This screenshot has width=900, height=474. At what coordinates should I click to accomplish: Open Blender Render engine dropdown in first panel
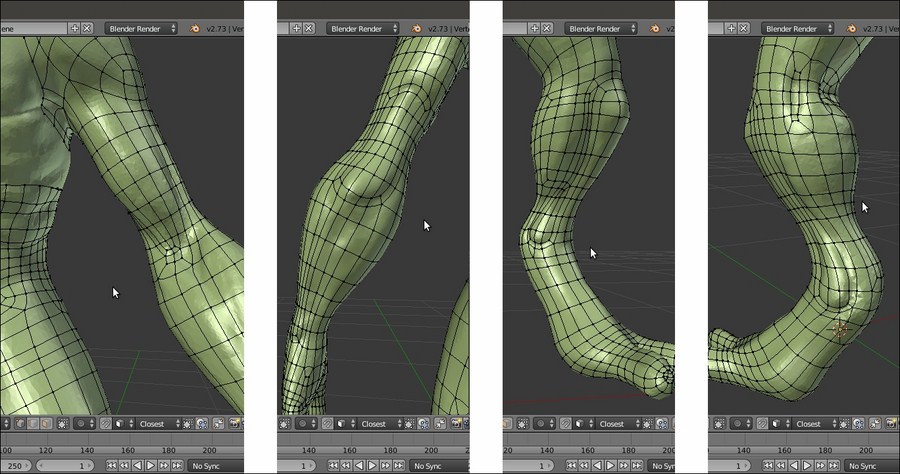141,28
